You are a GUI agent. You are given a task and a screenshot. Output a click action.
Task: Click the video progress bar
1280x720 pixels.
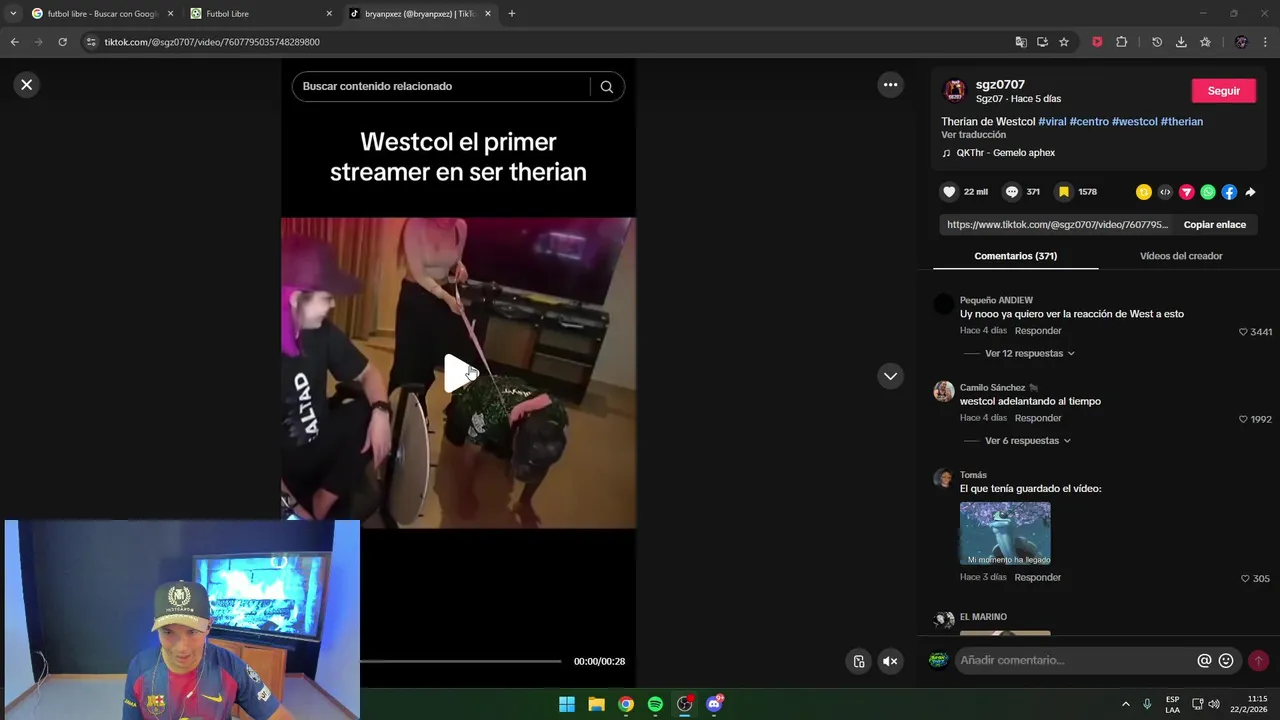[x=460, y=661]
